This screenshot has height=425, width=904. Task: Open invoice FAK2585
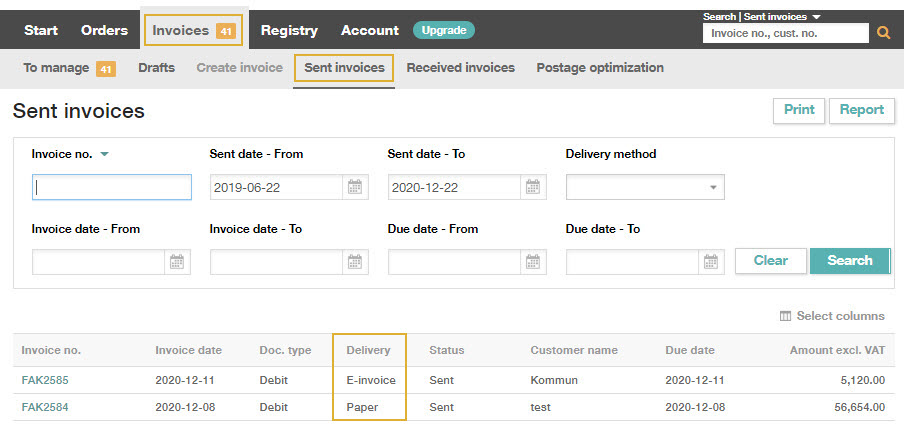pos(45,380)
